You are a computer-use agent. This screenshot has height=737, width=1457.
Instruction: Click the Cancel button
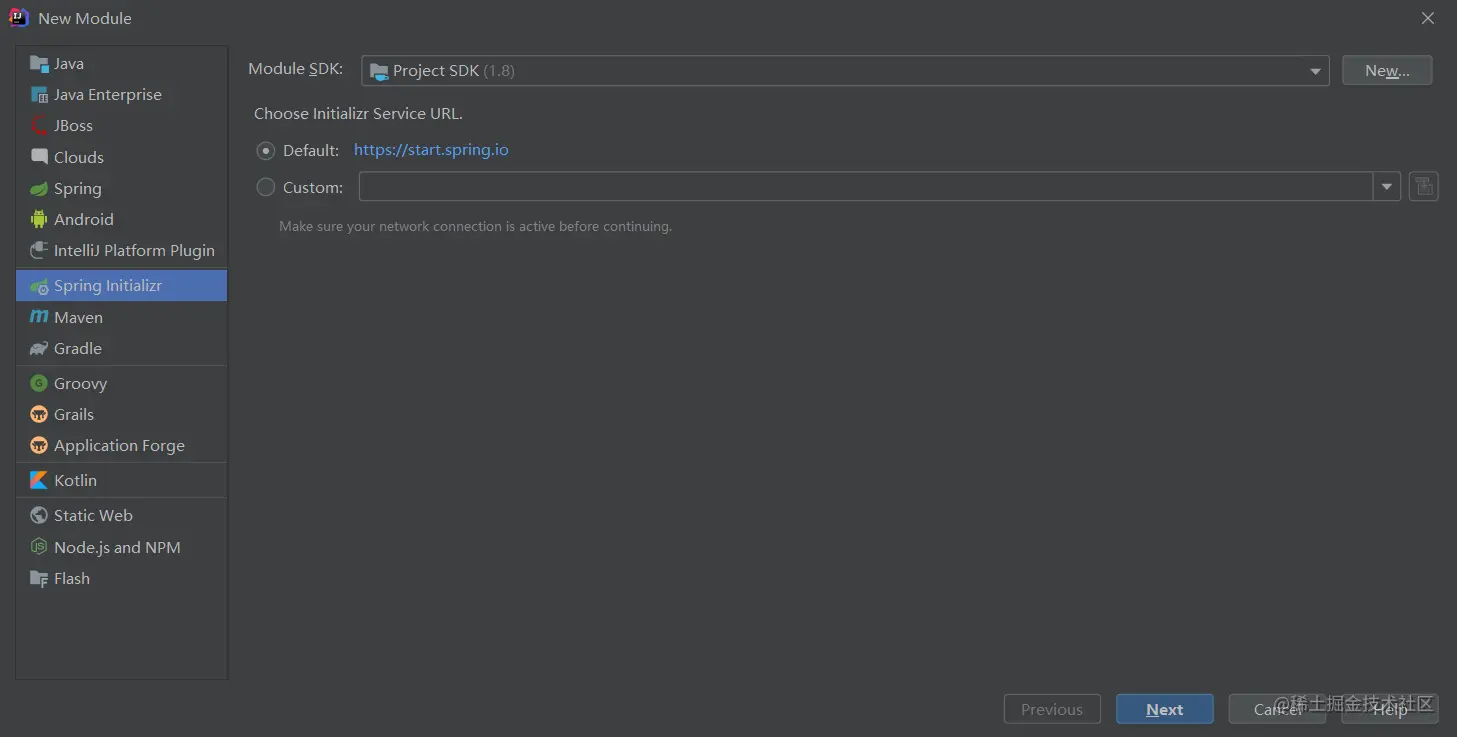pos(1277,709)
